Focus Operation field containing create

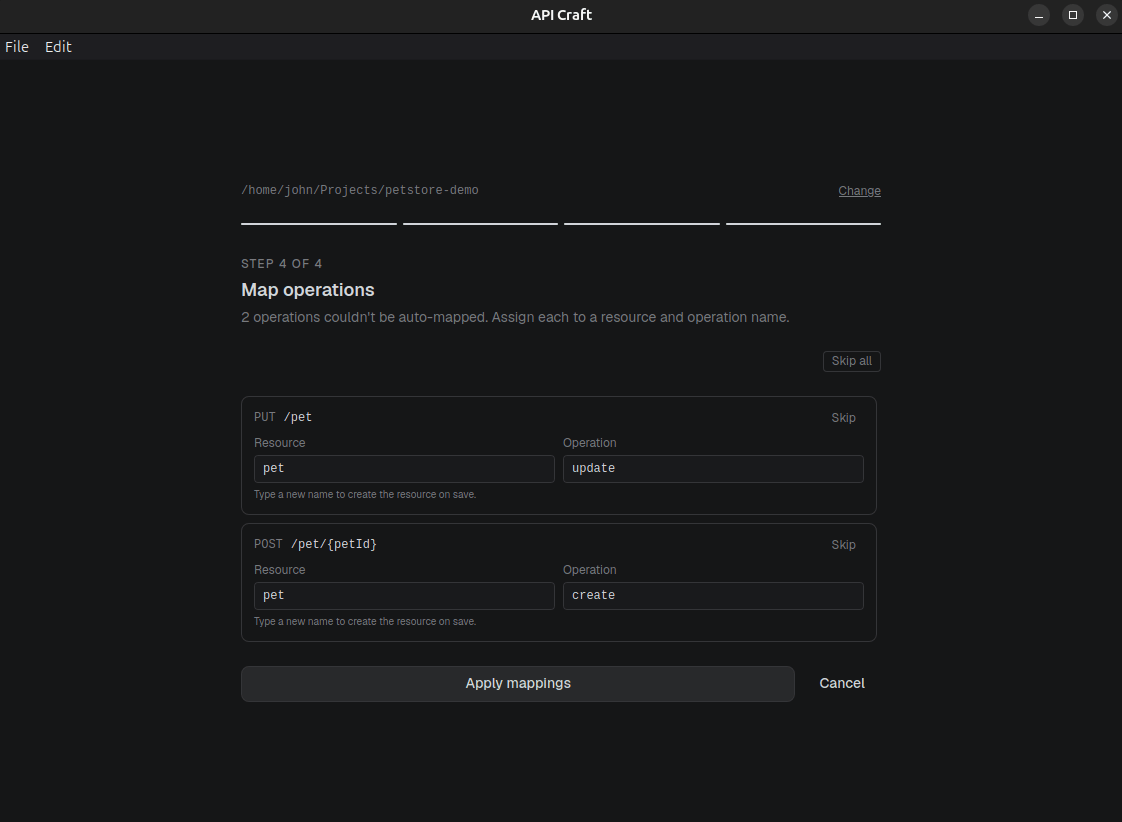713,596
